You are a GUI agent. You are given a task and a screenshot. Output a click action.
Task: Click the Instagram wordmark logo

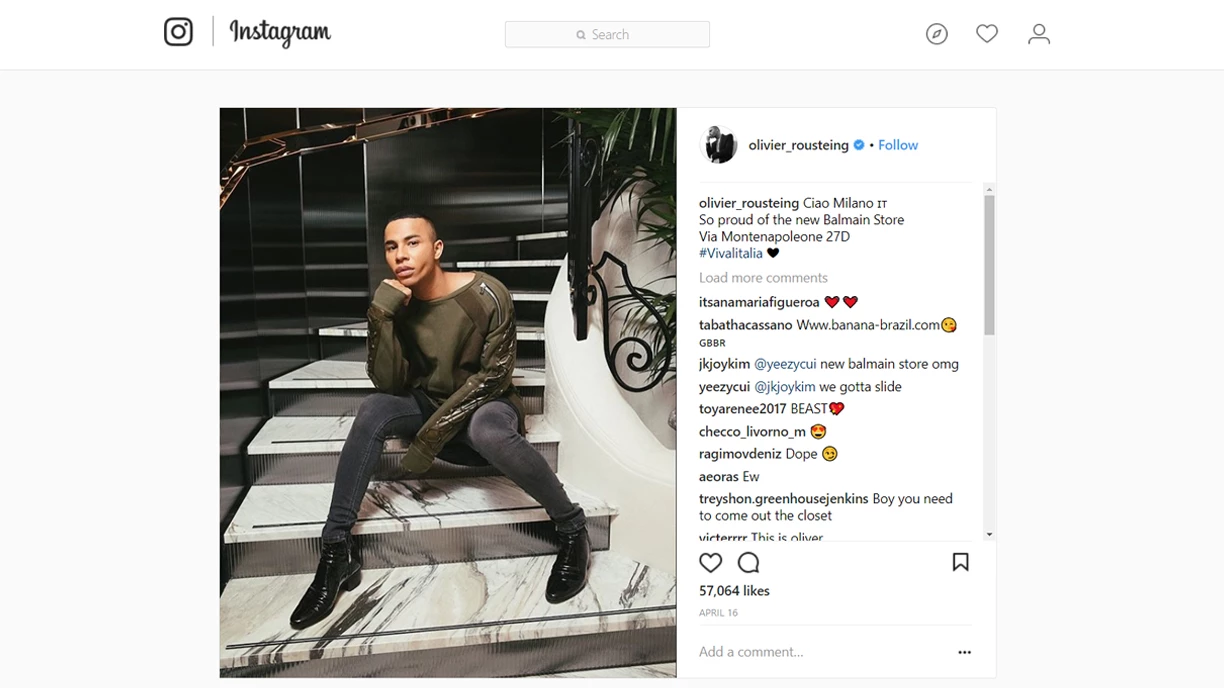280,33
